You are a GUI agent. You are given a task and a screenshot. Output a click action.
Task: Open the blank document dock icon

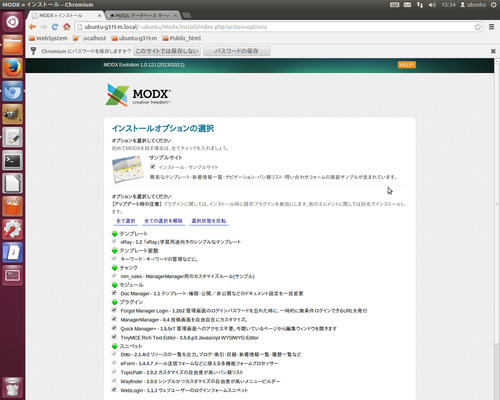tap(13, 183)
